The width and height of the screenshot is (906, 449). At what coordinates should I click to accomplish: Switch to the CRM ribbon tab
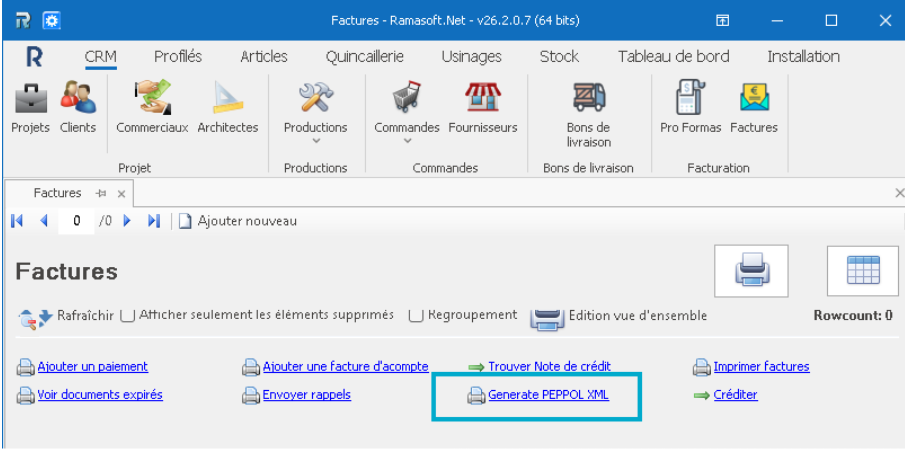click(101, 57)
